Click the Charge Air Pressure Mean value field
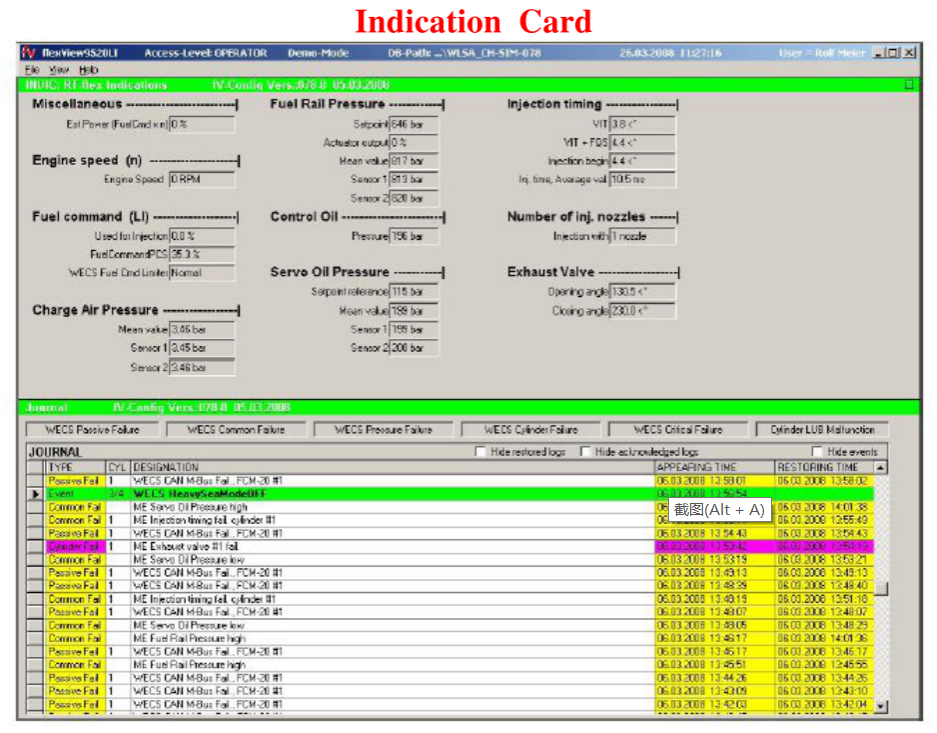The width and height of the screenshot is (937, 733). tap(202, 329)
